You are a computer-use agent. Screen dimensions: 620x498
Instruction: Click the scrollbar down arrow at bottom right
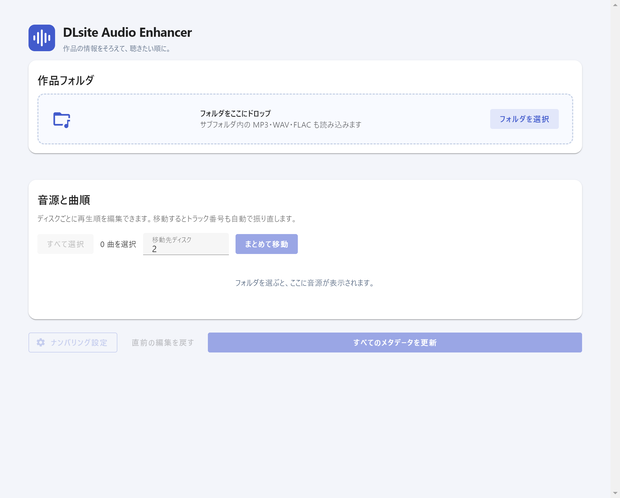(x=615, y=494)
